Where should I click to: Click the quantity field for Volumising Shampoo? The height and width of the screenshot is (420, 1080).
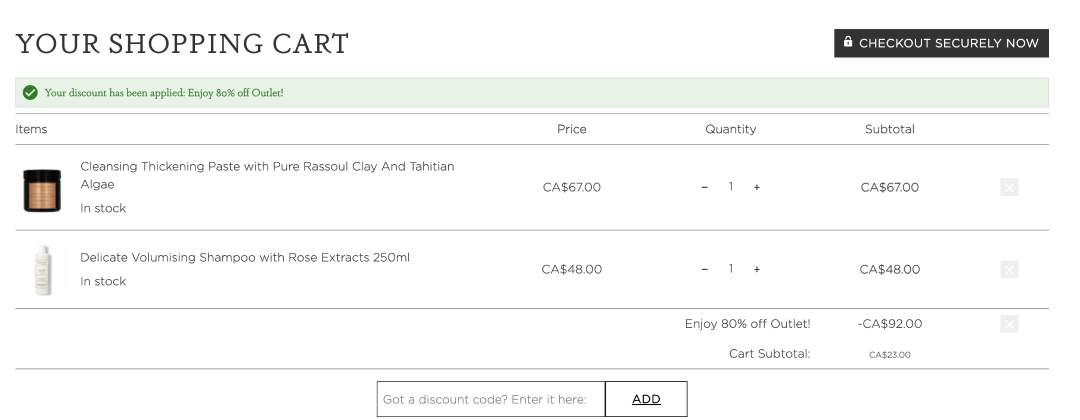pos(731,269)
